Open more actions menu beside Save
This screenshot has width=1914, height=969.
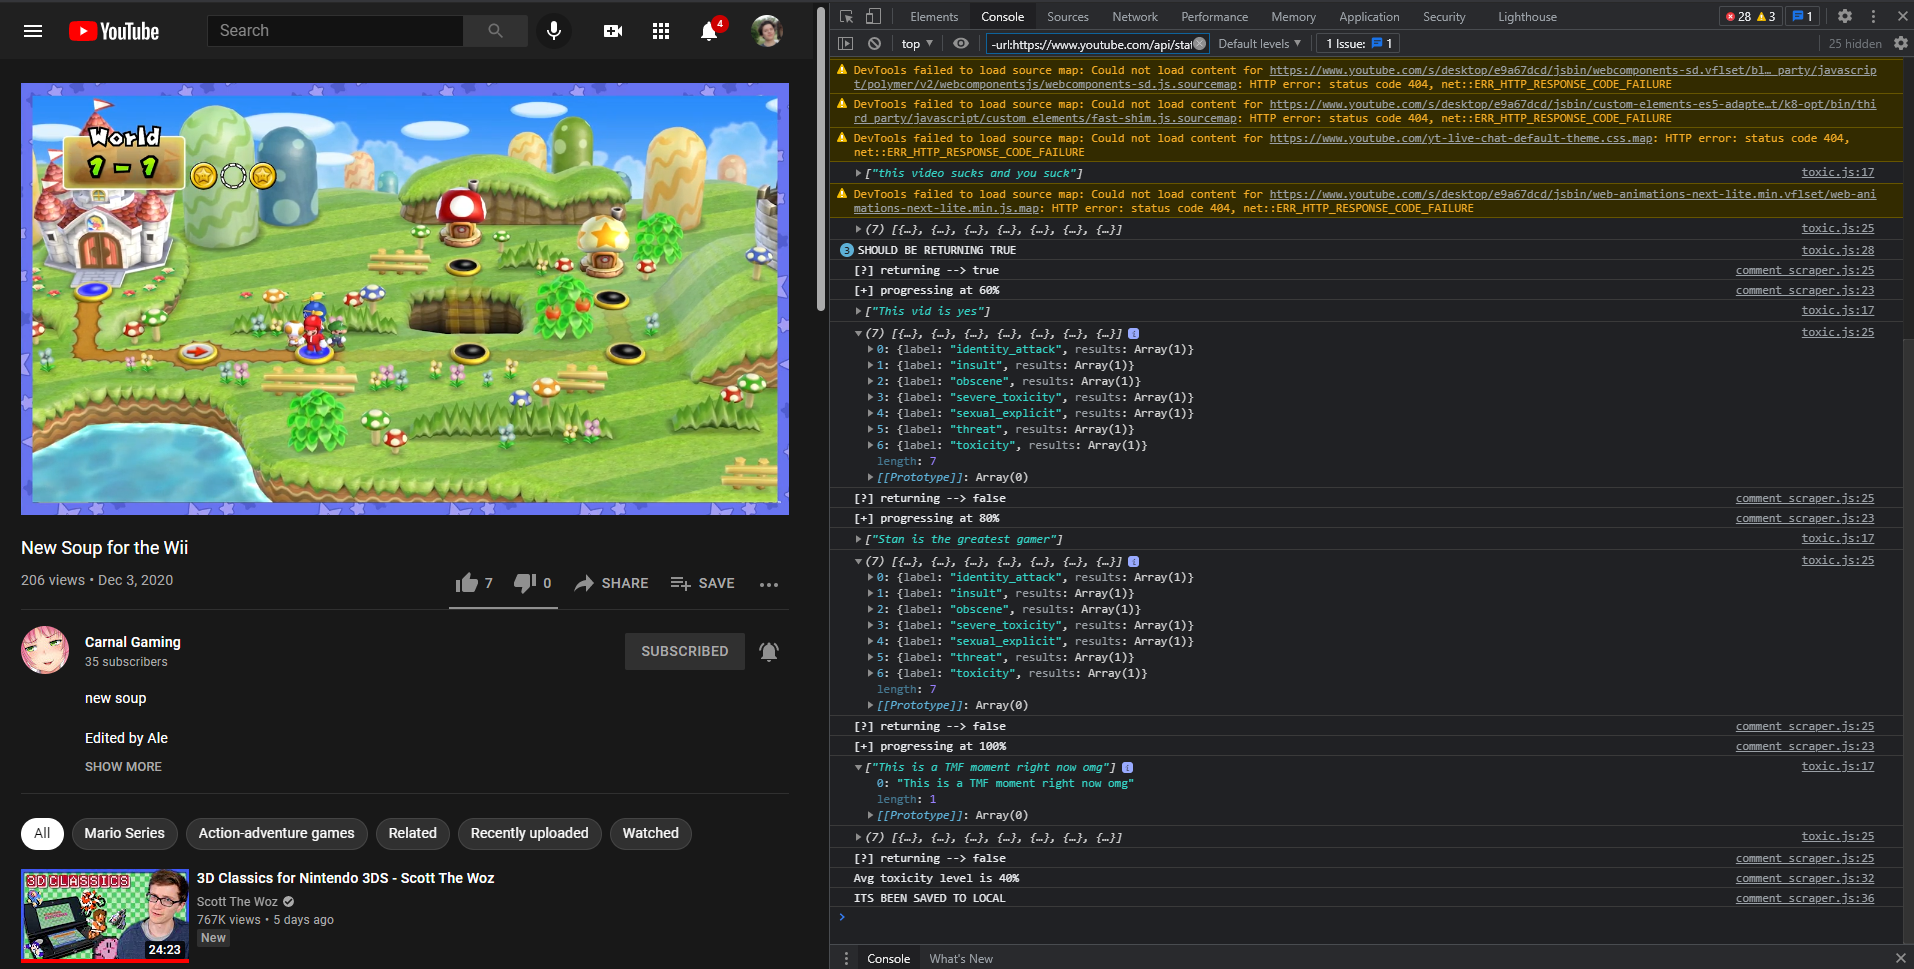[x=768, y=584]
